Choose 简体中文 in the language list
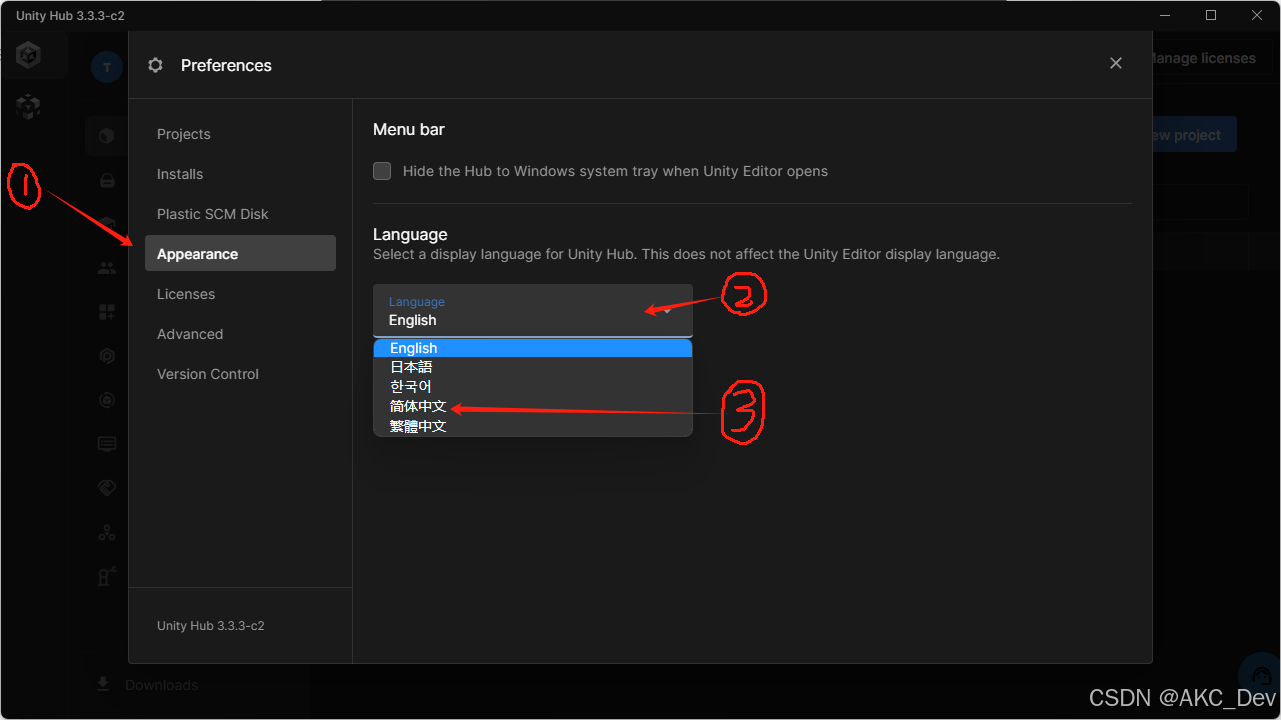This screenshot has width=1281, height=720. [533, 406]
